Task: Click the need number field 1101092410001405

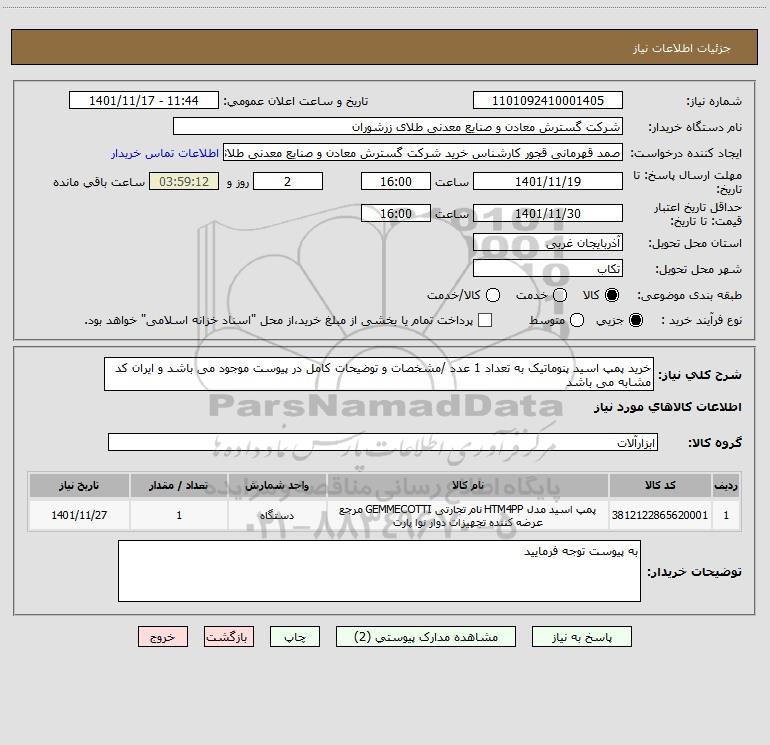Action: pyautogui.click(x=548, y=101)
